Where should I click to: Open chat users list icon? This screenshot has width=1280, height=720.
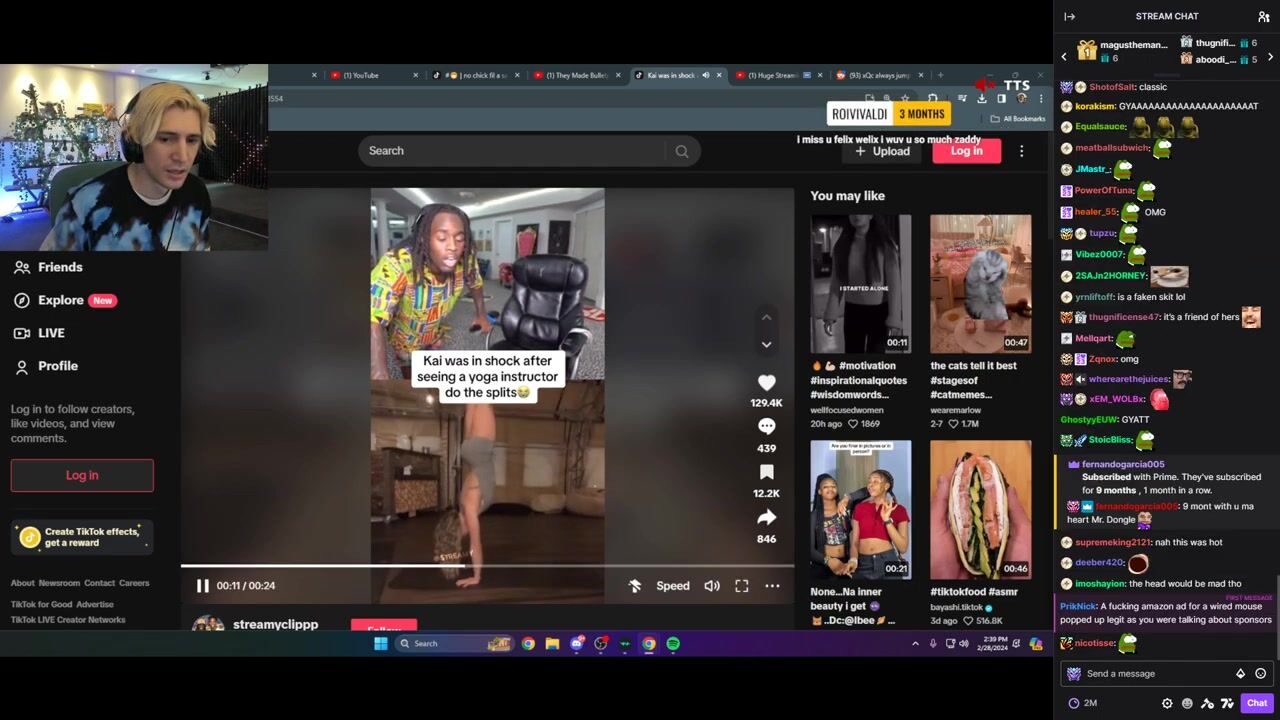pyautogui.click(x=1263, y=16)
